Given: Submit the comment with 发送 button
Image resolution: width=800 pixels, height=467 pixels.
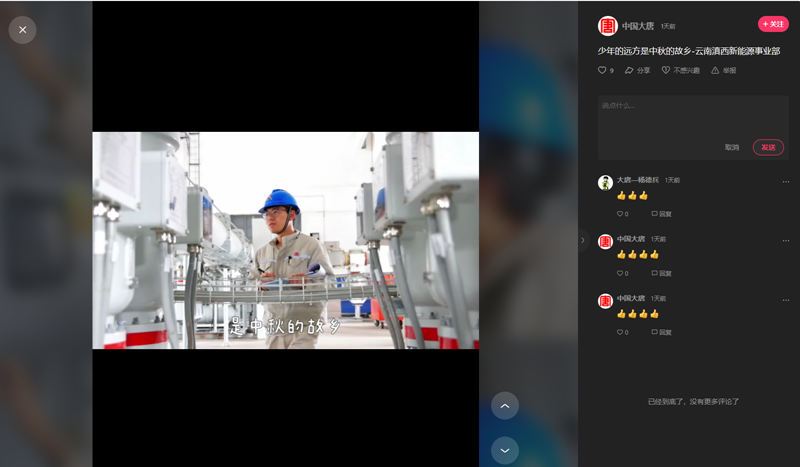Looking at the screenshot, I should 768,147.
